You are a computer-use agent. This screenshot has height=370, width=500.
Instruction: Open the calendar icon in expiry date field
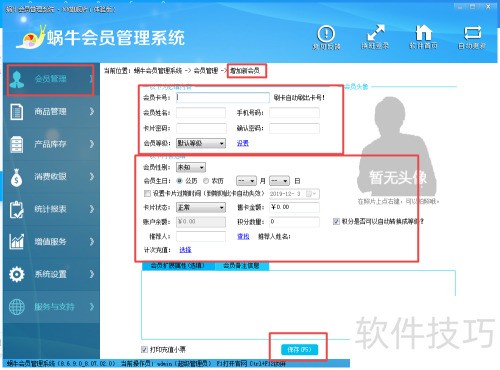(x=310, y=194)
